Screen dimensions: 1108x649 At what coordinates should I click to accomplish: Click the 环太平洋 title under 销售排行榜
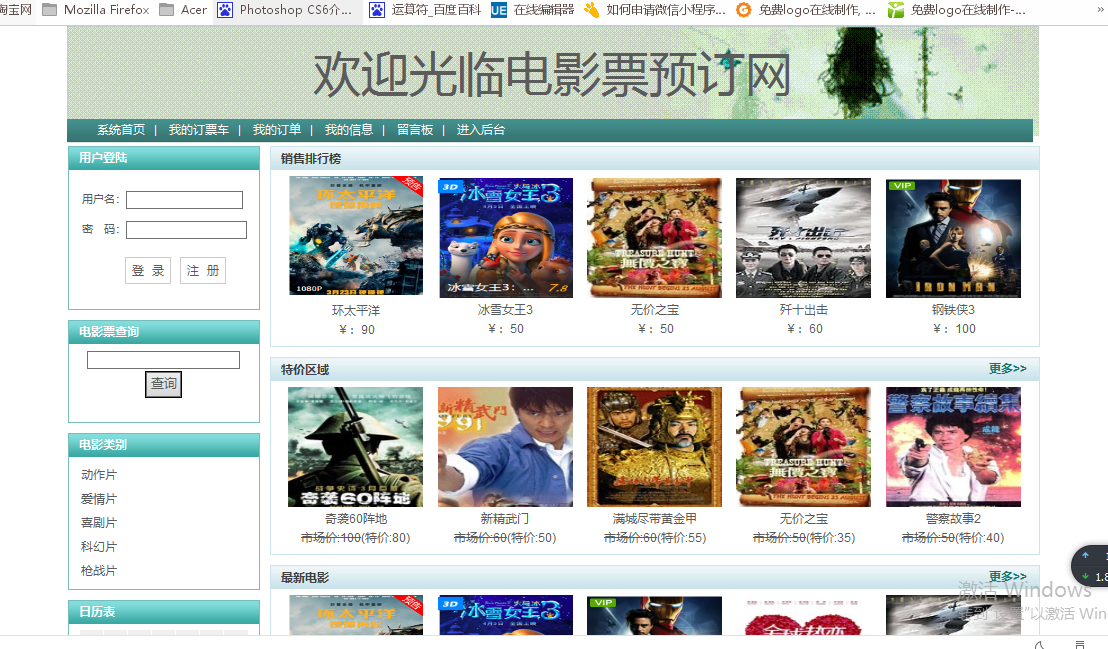click(356, 310)
